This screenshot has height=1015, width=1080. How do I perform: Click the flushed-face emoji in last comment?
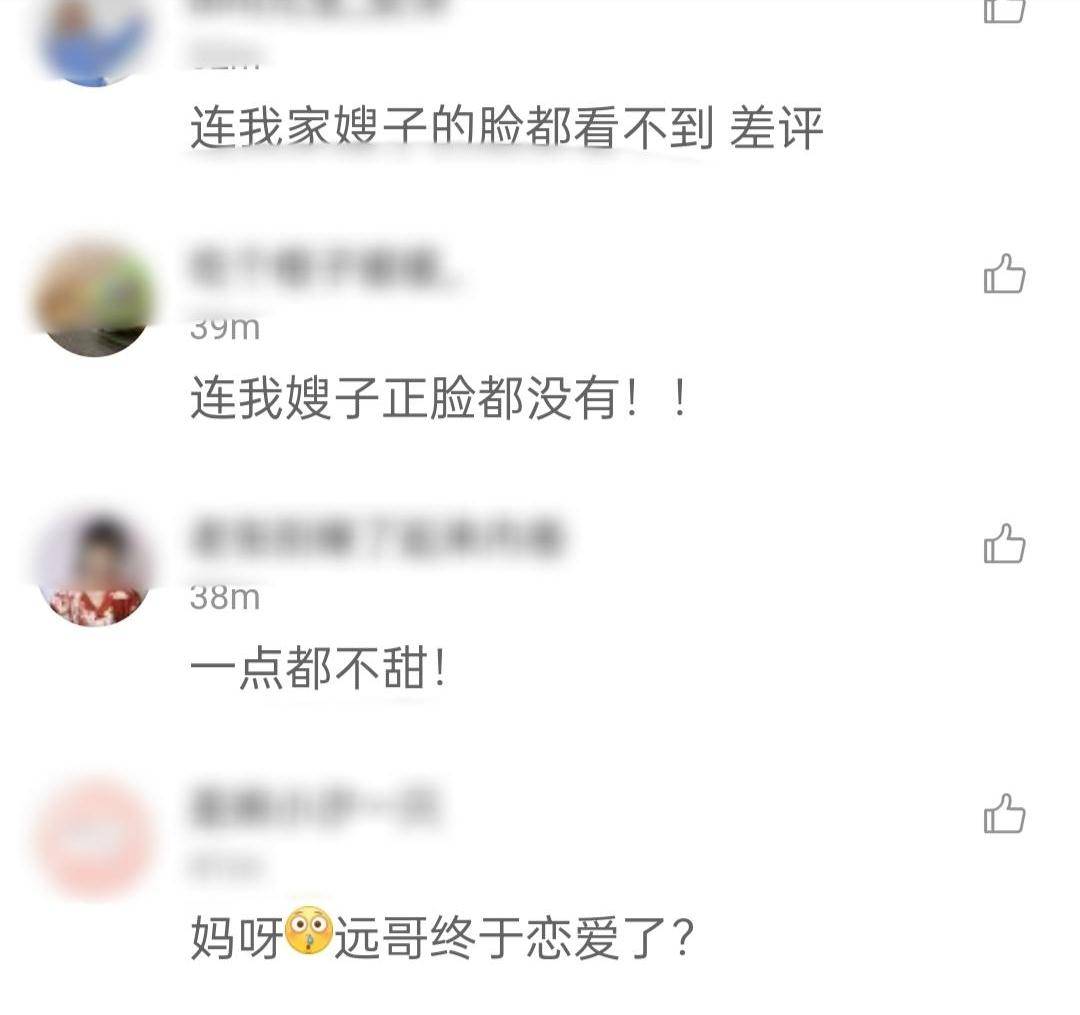(309, 932)
